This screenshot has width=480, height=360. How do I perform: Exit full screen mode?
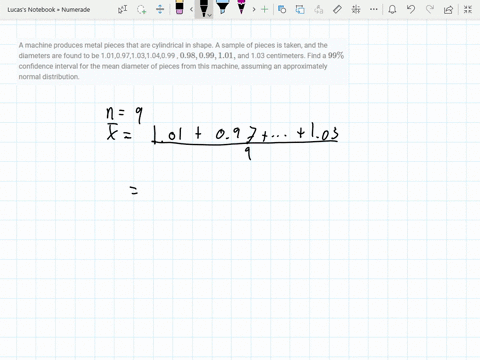pos(468,9)
